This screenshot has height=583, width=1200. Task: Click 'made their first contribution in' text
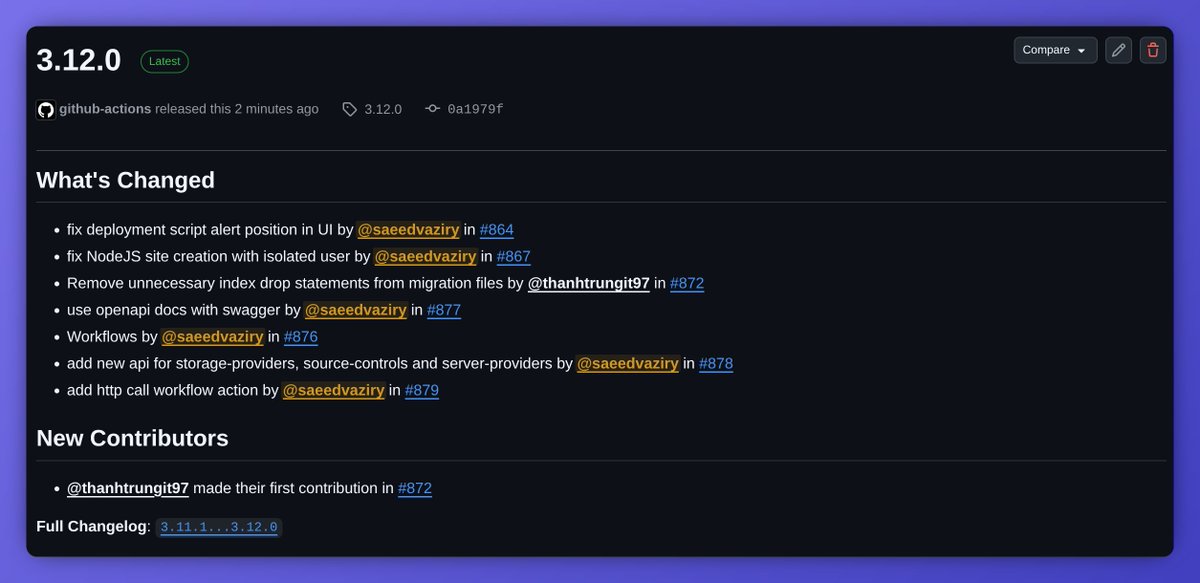click(293, 489)
